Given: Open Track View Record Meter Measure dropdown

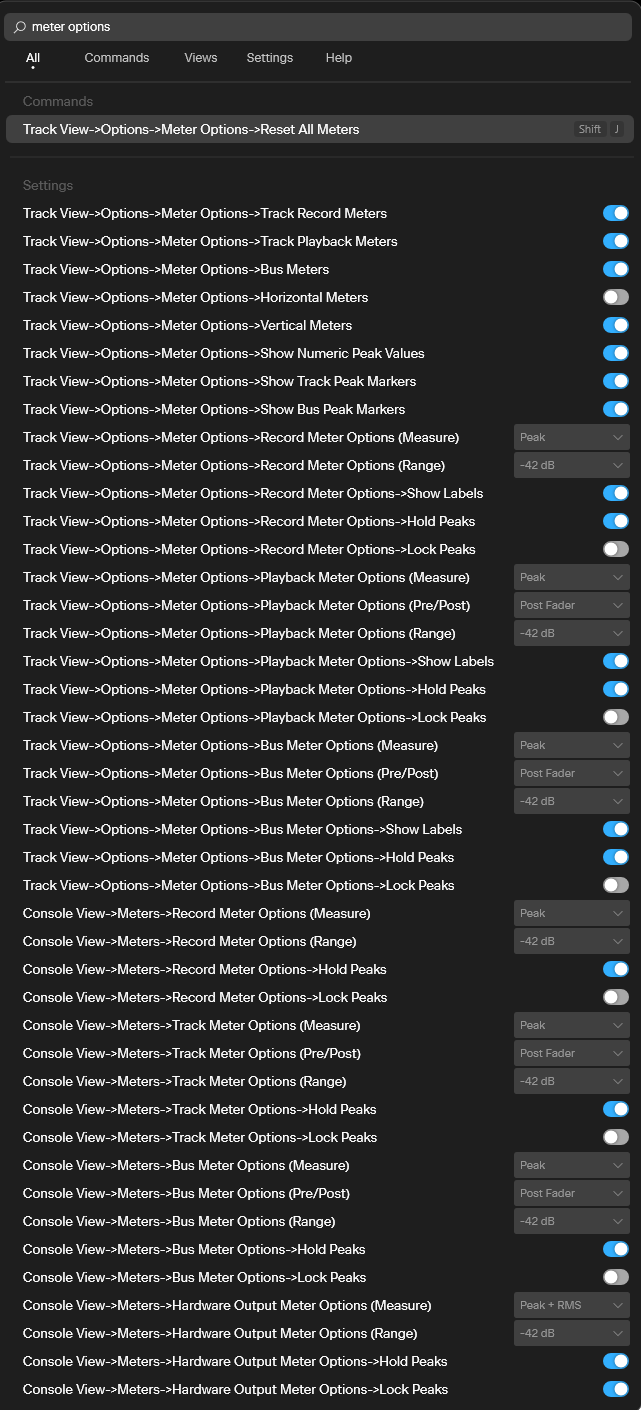Looking at the screenshot, I should pos(571,437).
